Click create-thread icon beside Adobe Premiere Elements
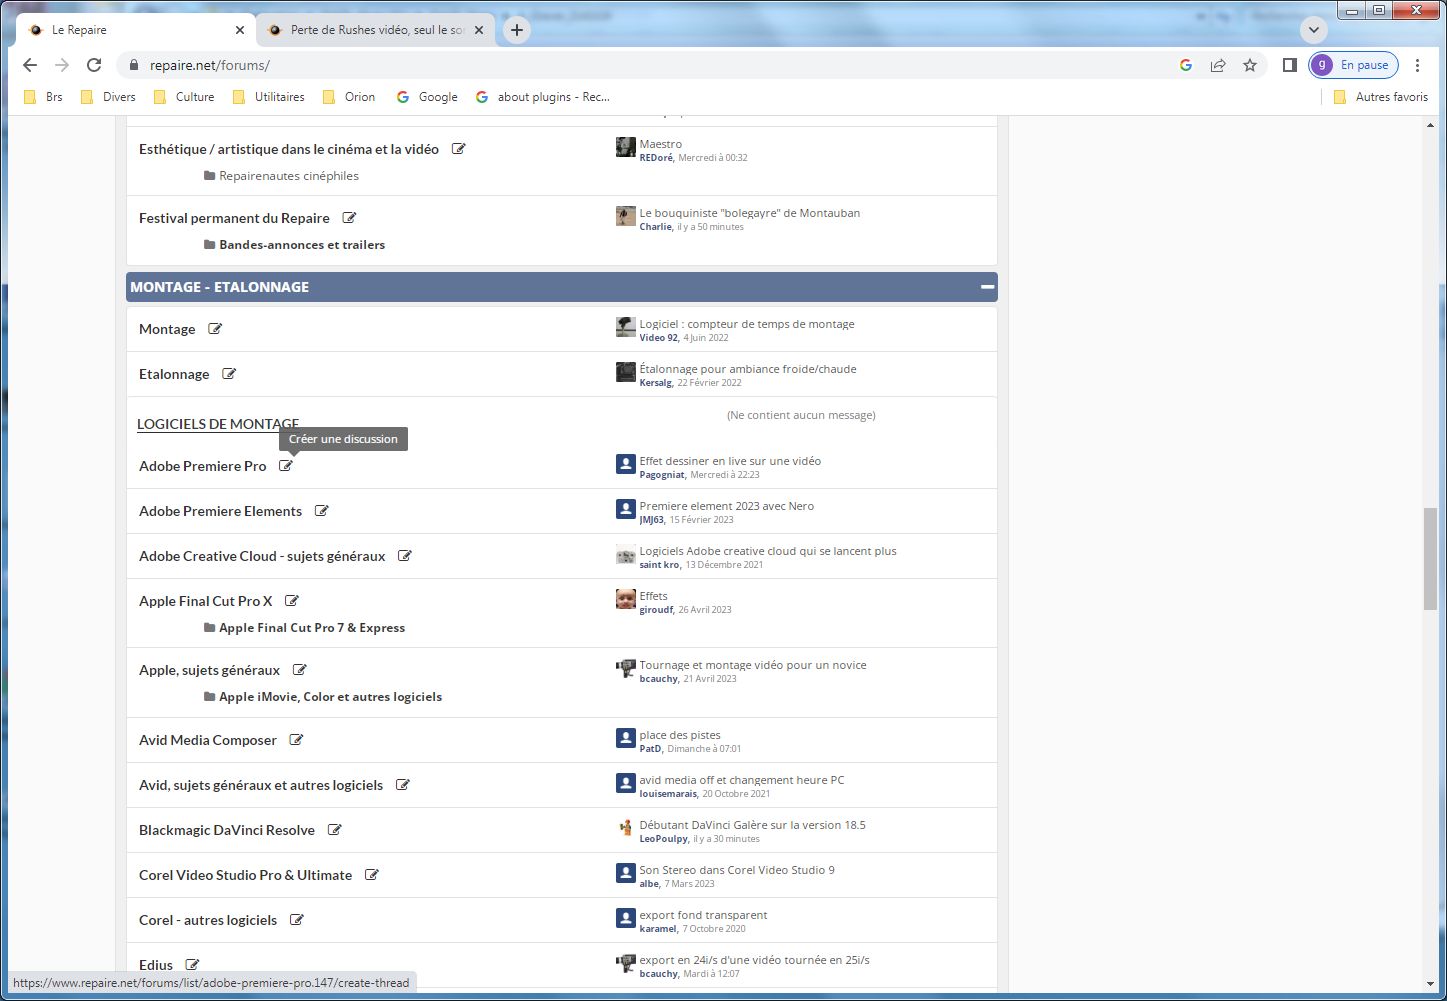Screen dimensions: 1447x1001 (x=322, y=511)
